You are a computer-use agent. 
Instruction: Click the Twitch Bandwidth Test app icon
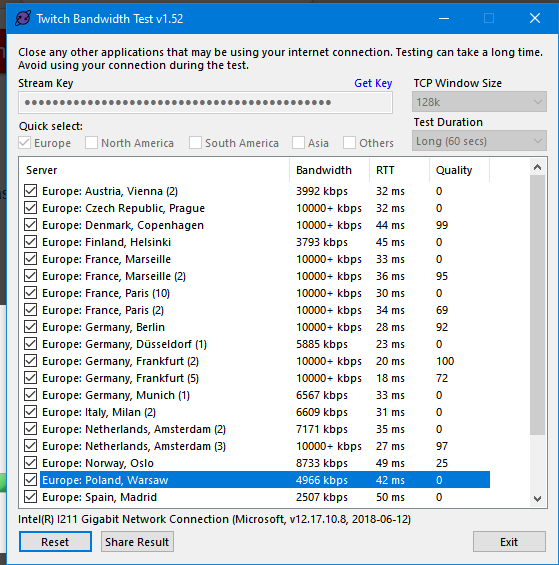pos(23,18)
